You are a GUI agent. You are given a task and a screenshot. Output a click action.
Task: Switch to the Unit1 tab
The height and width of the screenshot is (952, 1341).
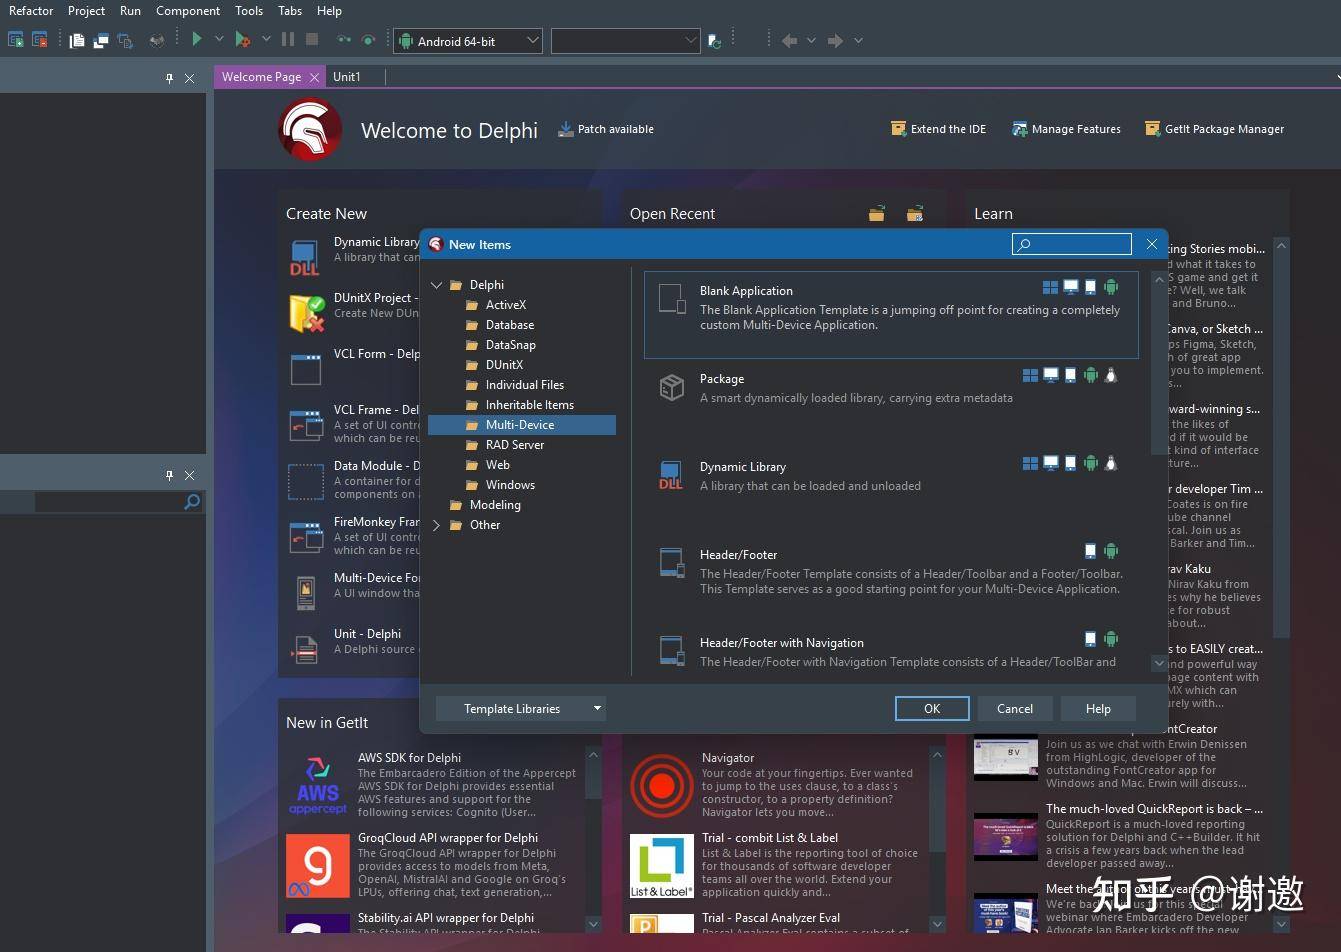347,77
